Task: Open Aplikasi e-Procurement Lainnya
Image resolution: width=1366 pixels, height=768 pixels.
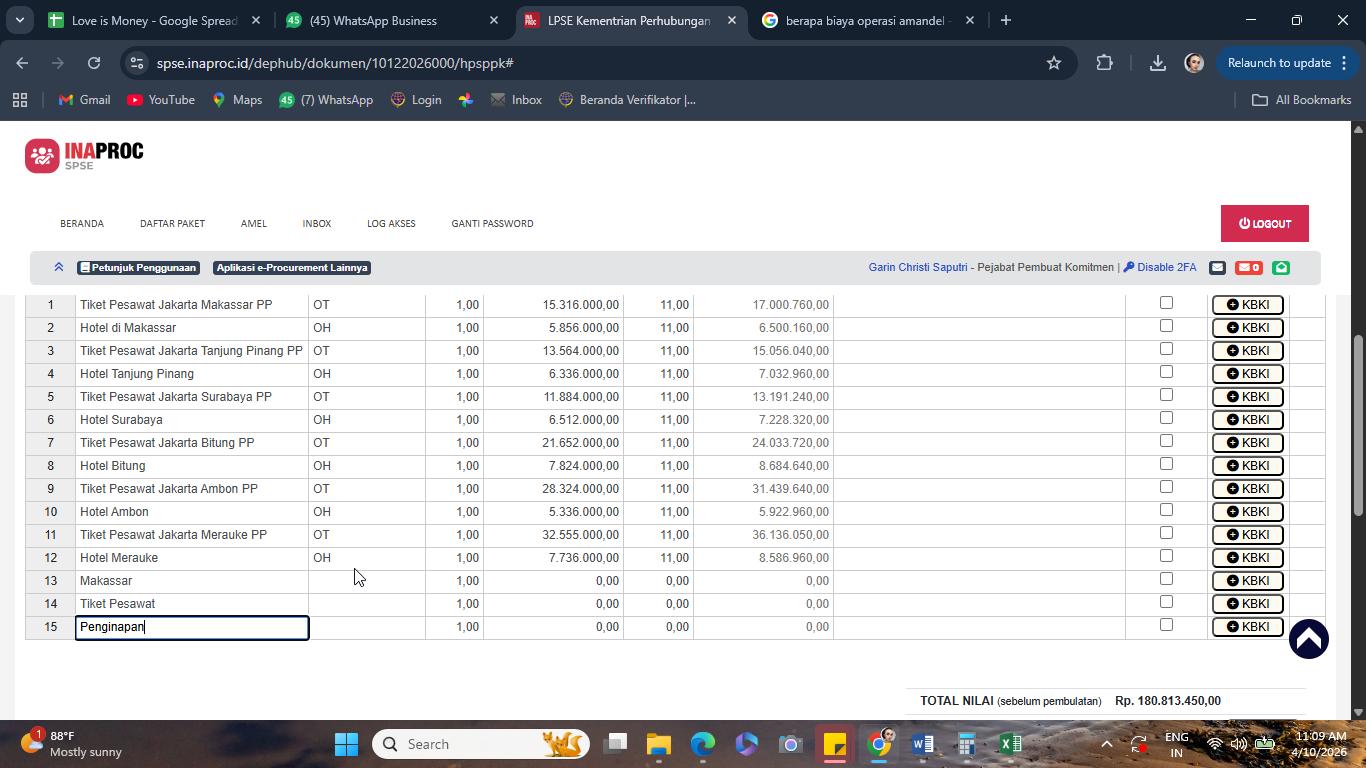Action: (x=292, y=267)
